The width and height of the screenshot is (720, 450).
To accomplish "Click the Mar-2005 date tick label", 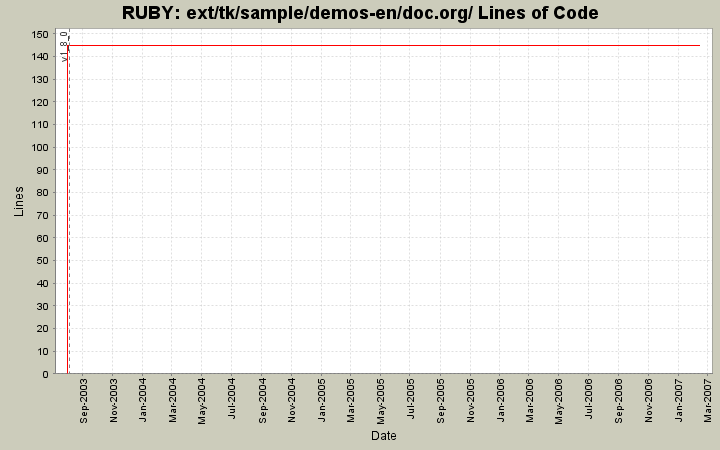I will point(350,401).
